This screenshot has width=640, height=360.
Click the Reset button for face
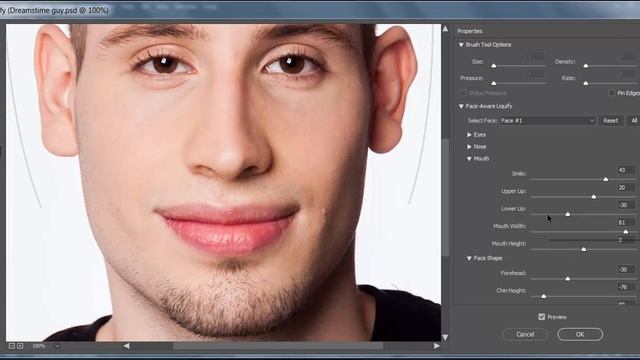[611, 120]
